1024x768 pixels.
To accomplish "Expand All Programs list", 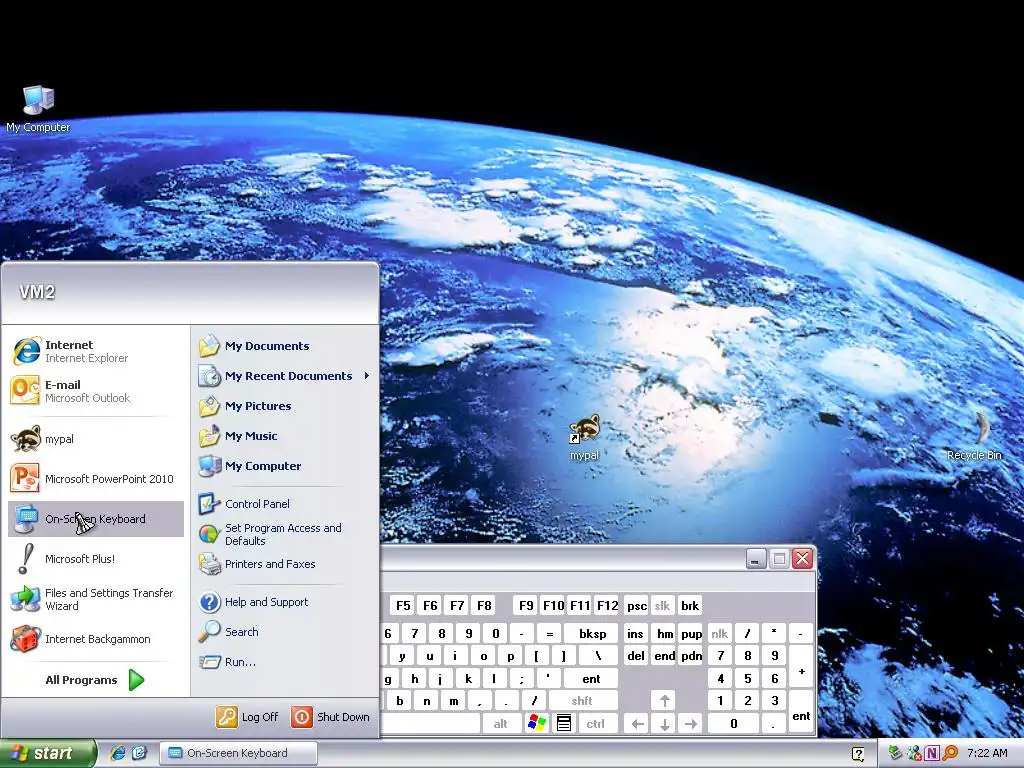I will point(95,680).
